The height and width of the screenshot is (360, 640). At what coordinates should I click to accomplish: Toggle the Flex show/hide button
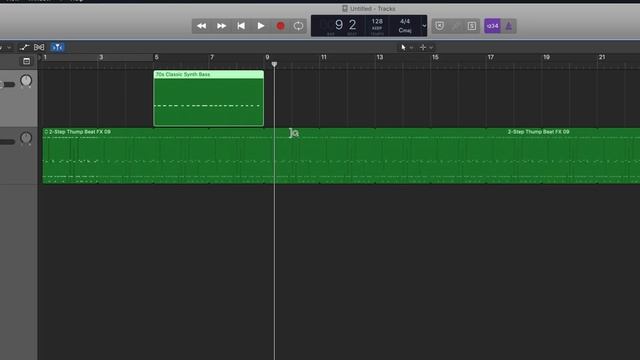click(39, 47)
